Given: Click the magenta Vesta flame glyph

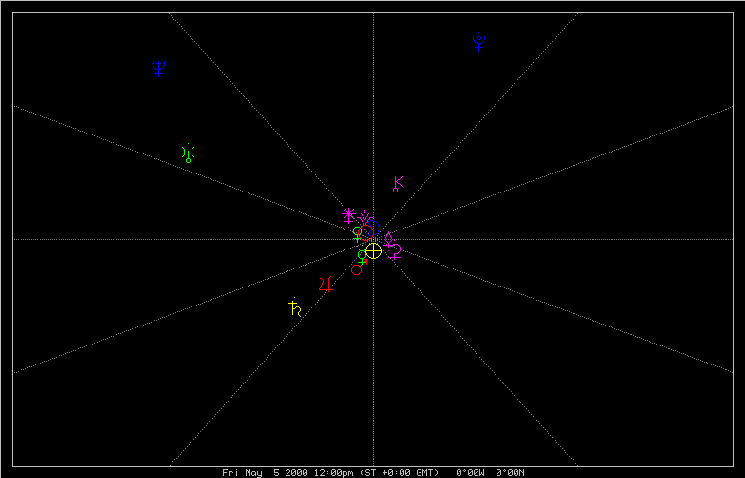Looking at the screenshot, I should pos(365,218).
